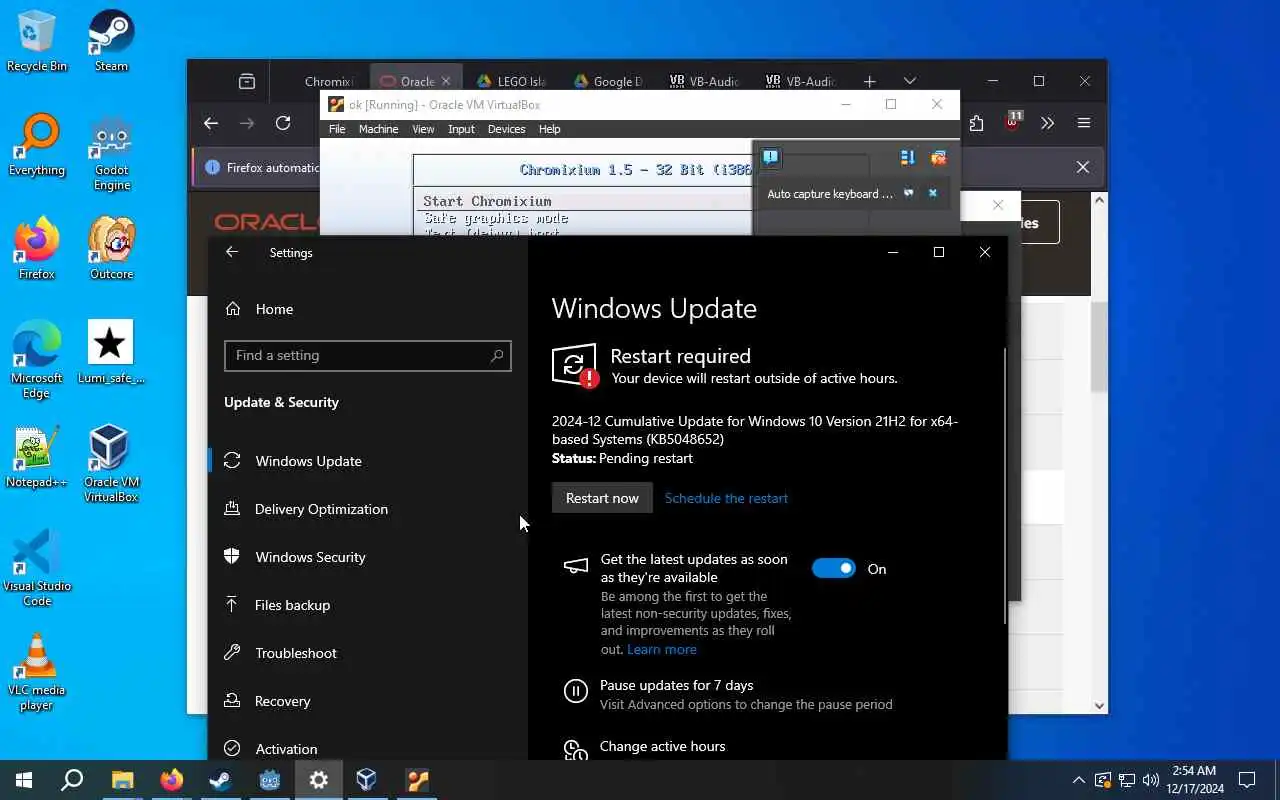Click the pause updates circle icon

pyautogui.click(x=575, y=691)
